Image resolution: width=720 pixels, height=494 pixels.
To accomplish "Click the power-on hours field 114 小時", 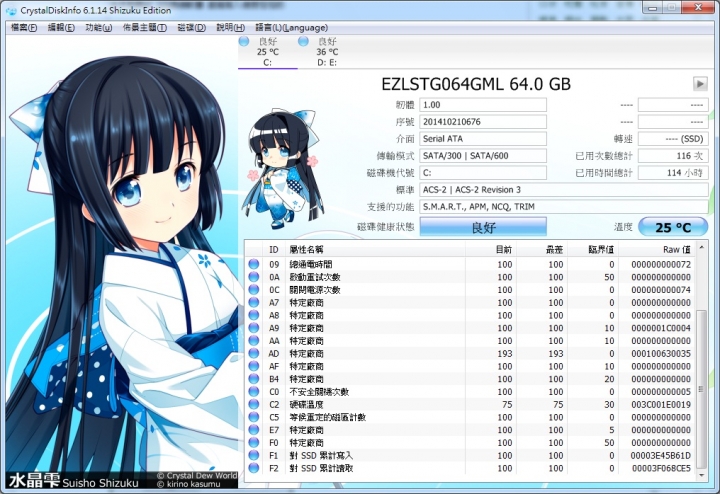I will tap(673, 173).
